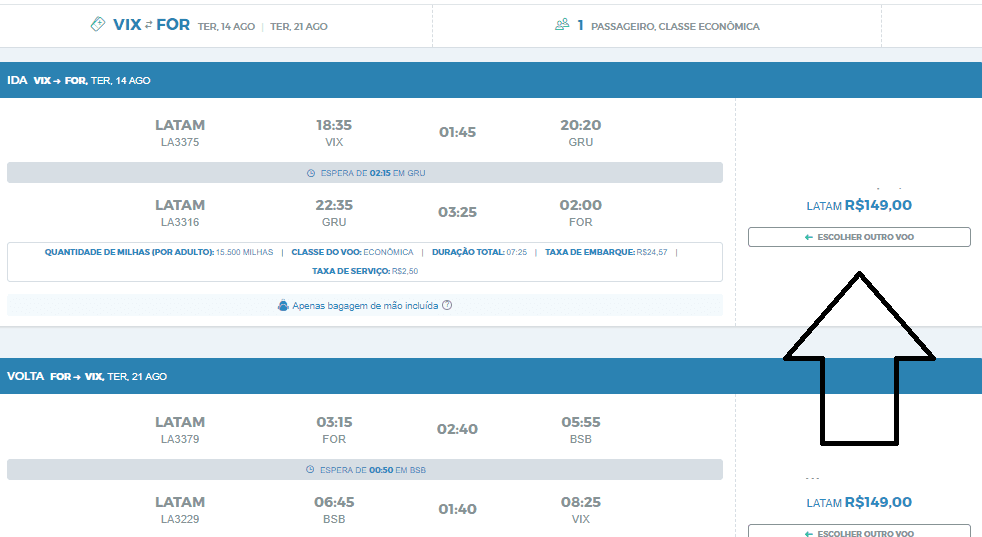Click Escolher outro voo for return flight
The height and width of the screenshot is (537, 982).
click(x=859, y=531)
